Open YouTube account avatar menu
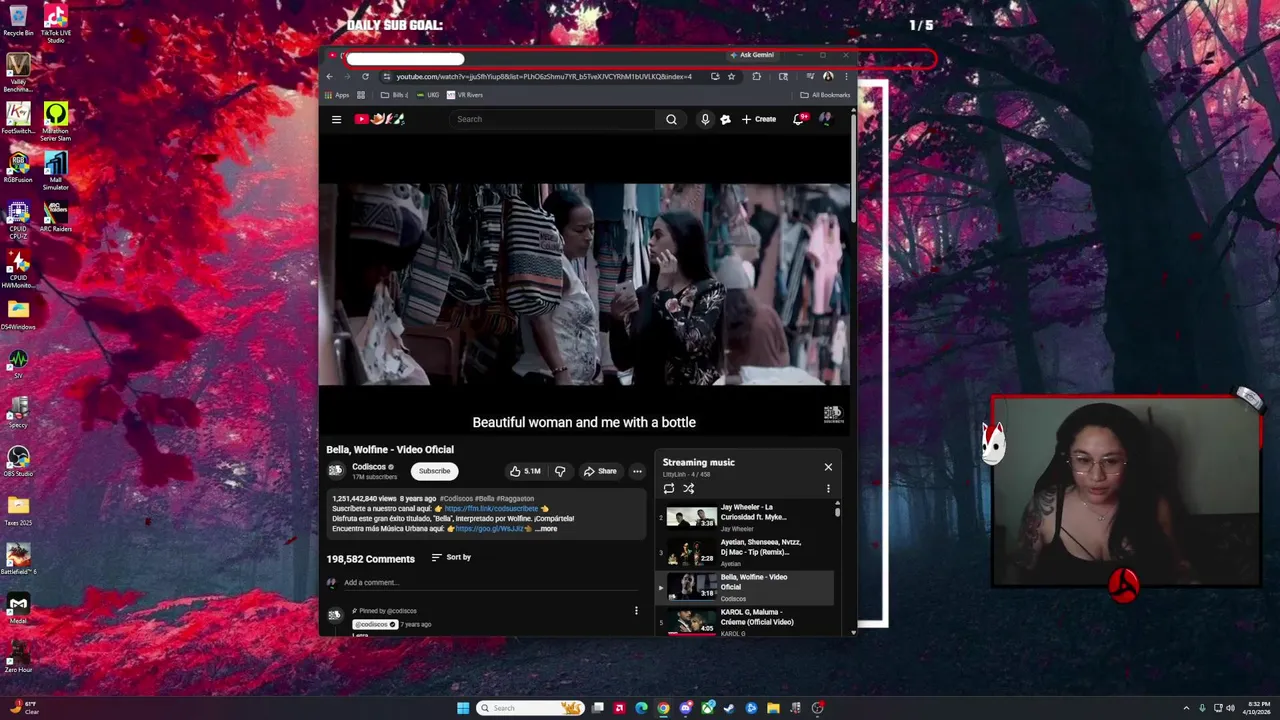 [825, 119]
